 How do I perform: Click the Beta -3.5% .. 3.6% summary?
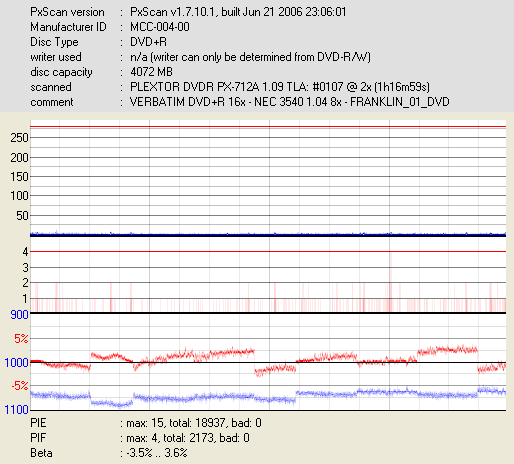click(x=109, y=453)
